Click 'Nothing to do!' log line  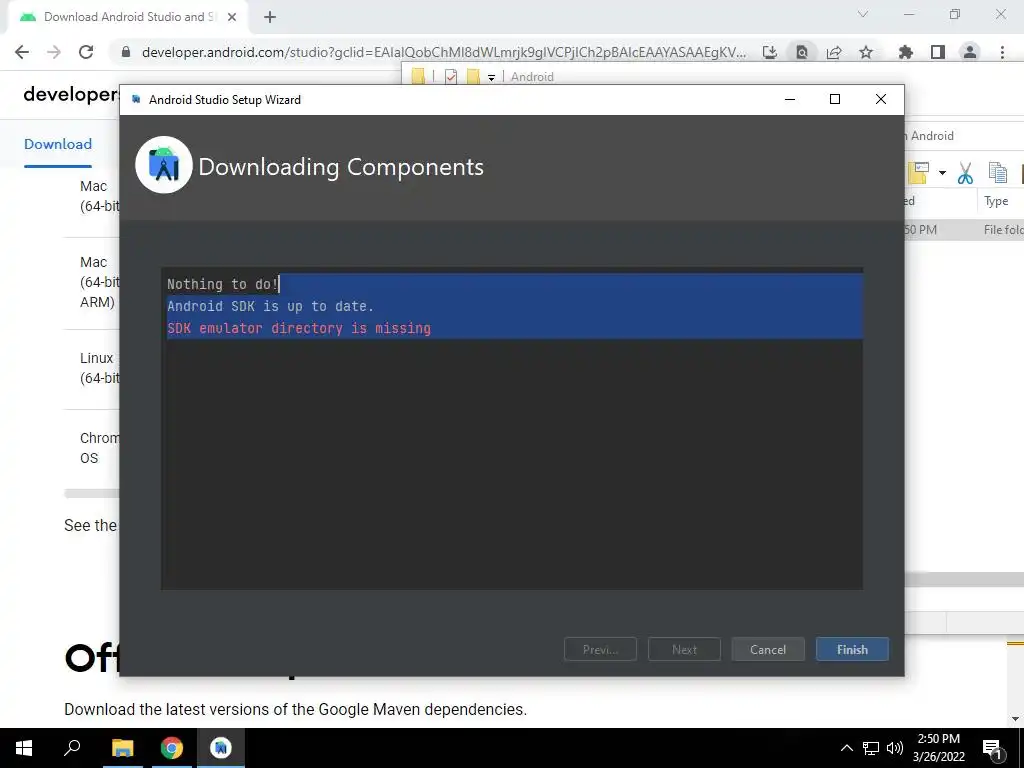[x=222, y=284]
